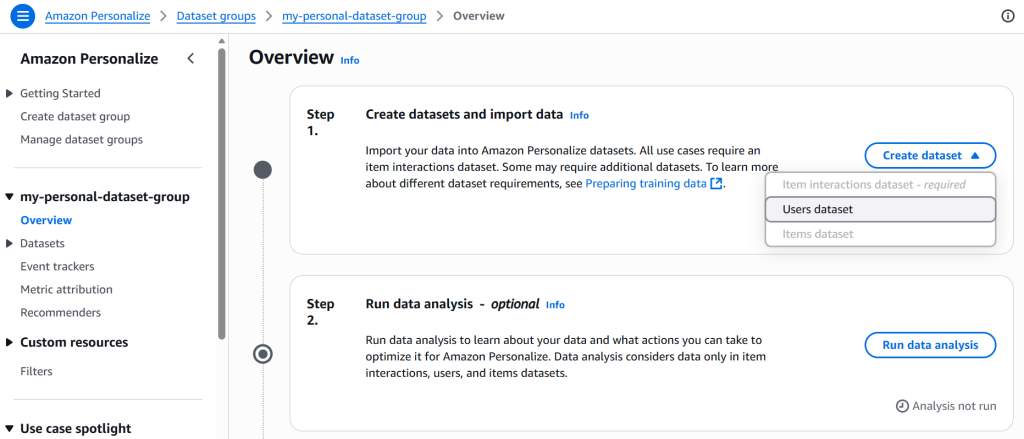
Task: Click the Amazon Personalize sidebar title
Action: [89, 59]
